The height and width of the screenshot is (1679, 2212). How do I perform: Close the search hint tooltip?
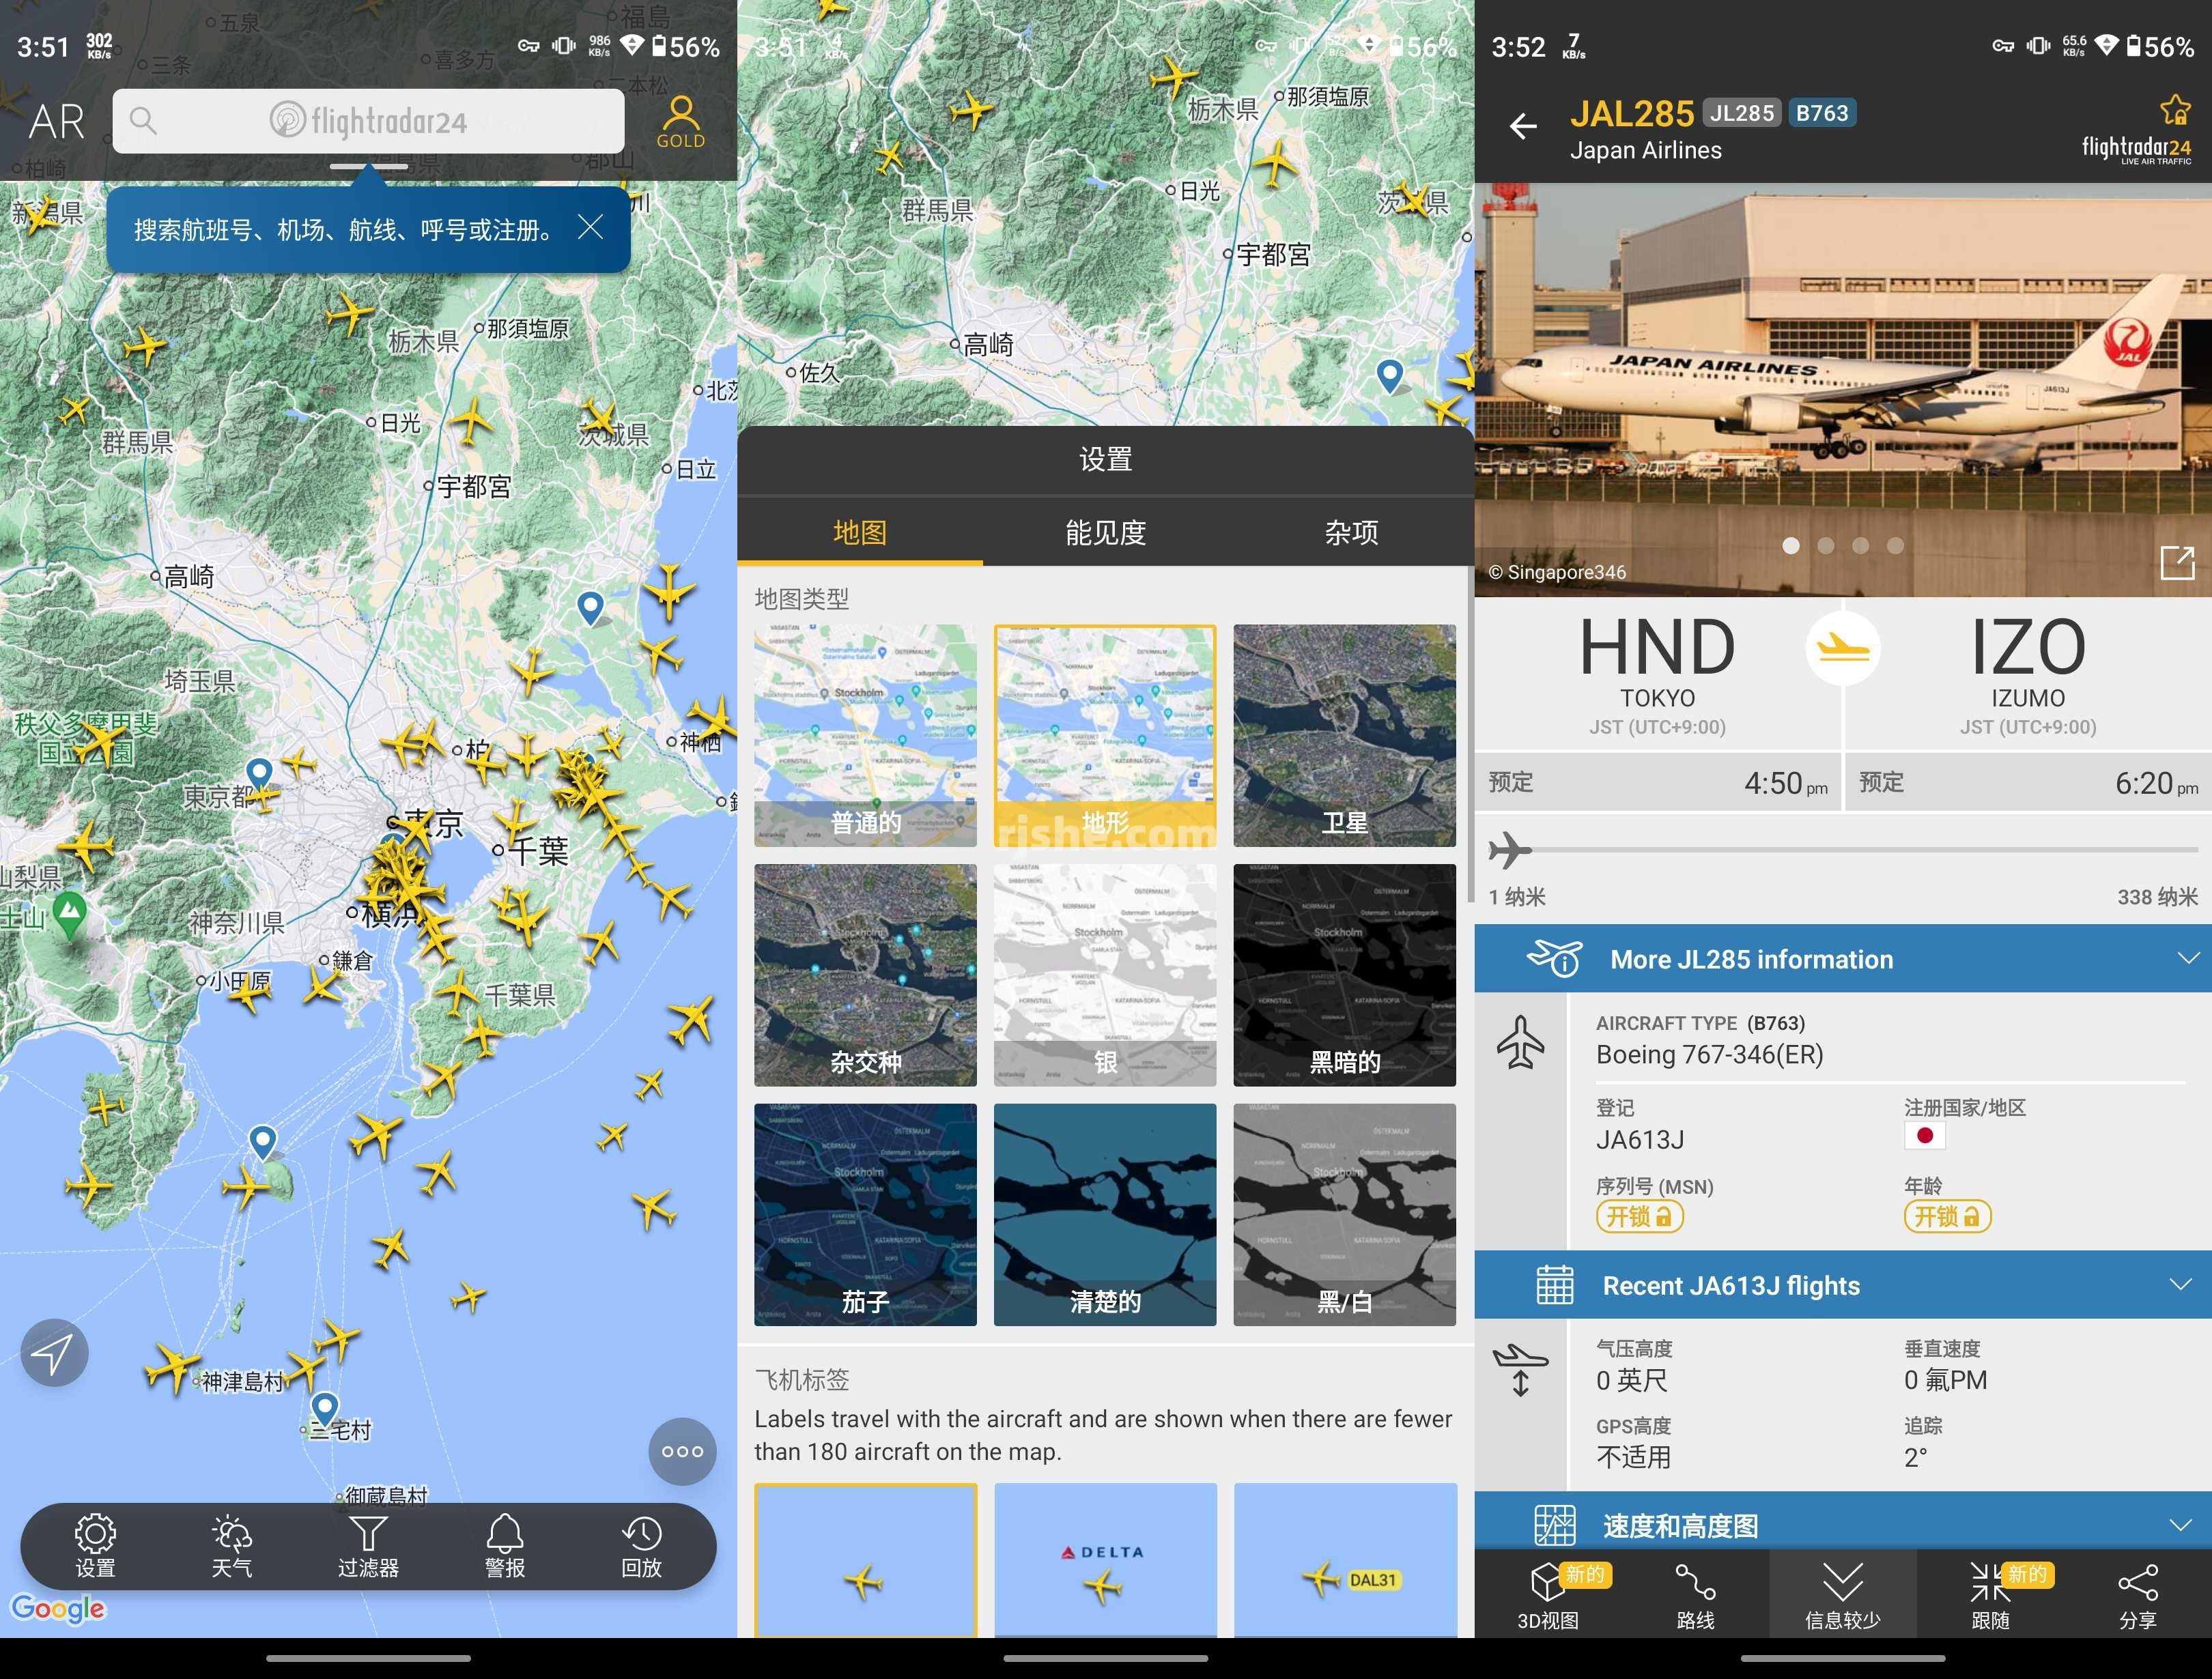click(x=591, y=227)
